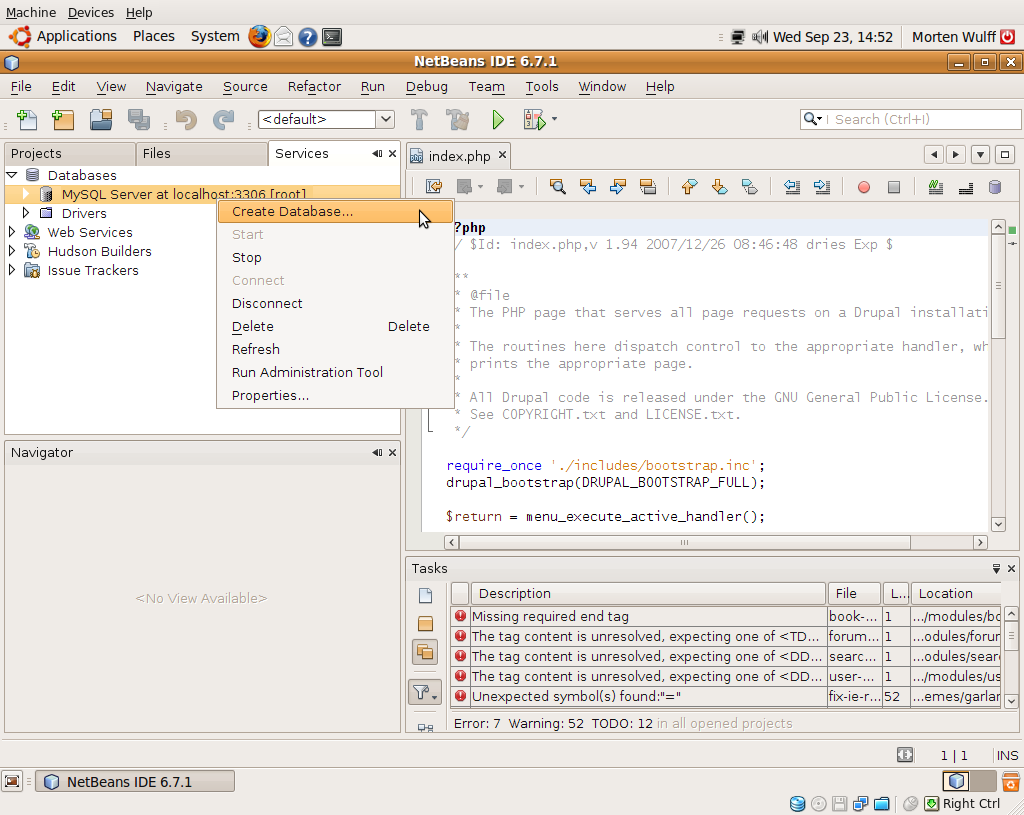Click the Morten Wulff user name
Image resolution: width=1024 pixels, height=815 pixels.
click(953, 37)
